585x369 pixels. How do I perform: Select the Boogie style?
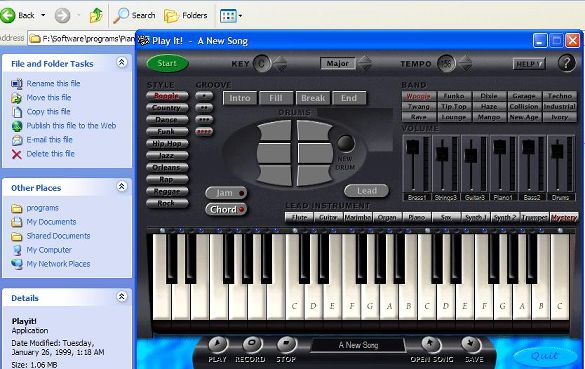[x=167, y=96]
